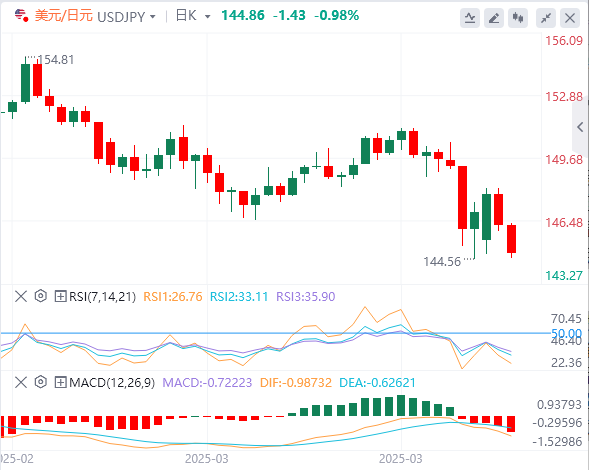
Task: Collapse the chart with shrink arrows icon
Action: [x=546, y=18]
